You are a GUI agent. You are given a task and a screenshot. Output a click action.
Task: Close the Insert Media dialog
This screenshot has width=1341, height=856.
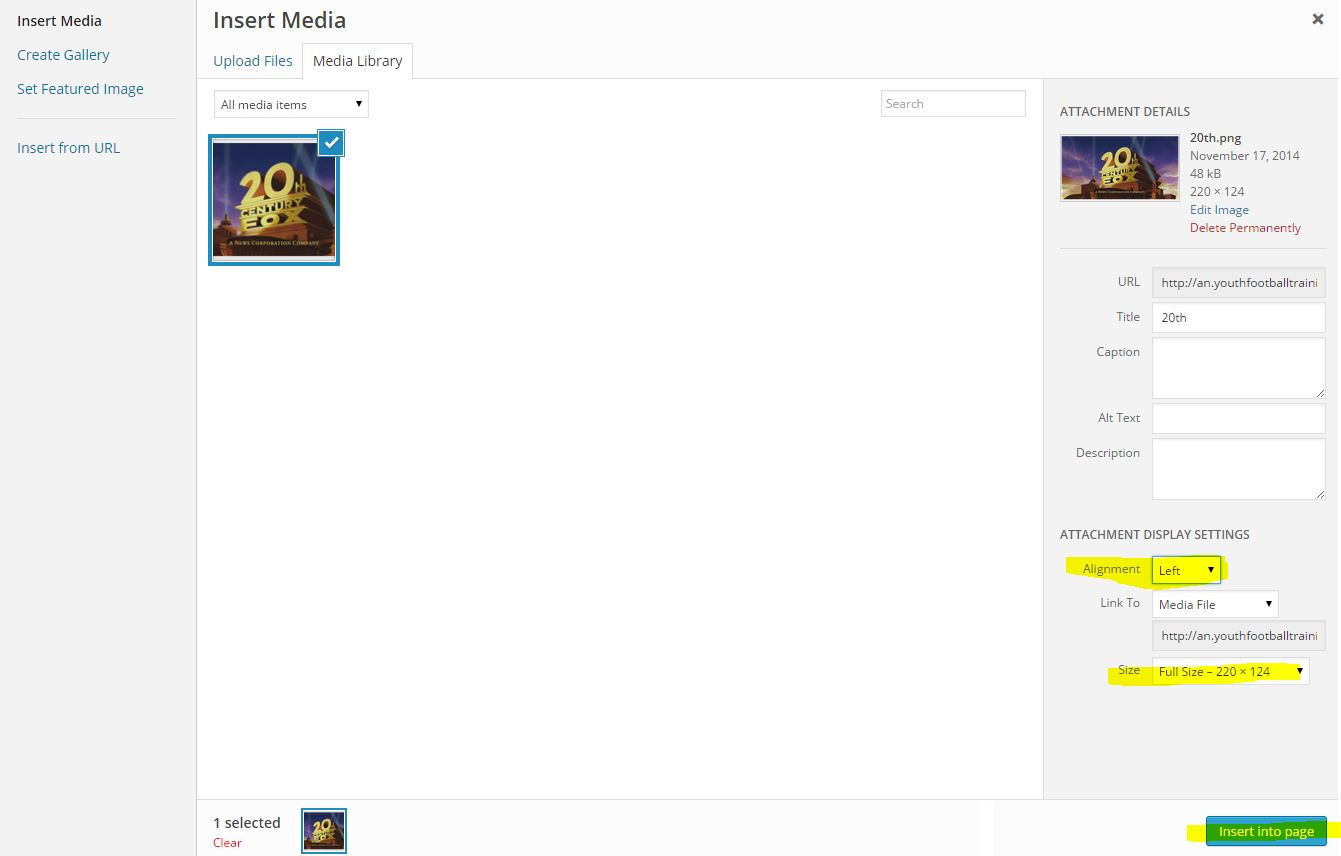click(x=1318, y=19)
